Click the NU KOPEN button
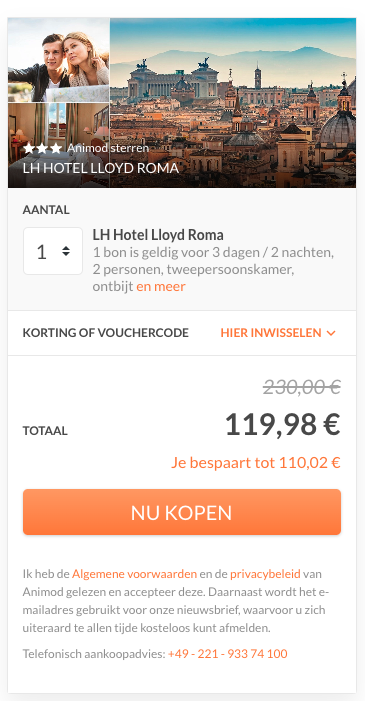The height and width of the screenshot is (701, 365). (182, 512)
